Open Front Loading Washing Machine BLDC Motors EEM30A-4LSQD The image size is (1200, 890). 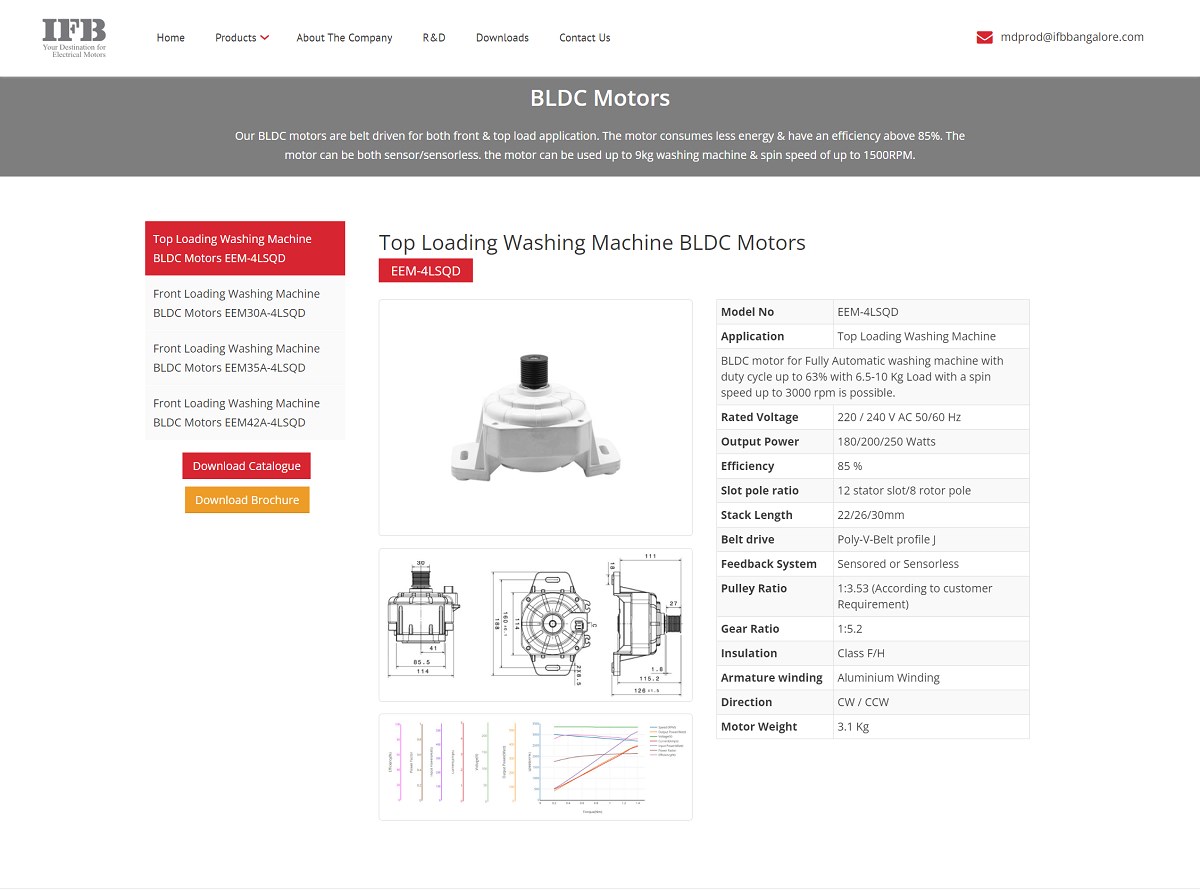pyautogui.click(x=246, y=303)
